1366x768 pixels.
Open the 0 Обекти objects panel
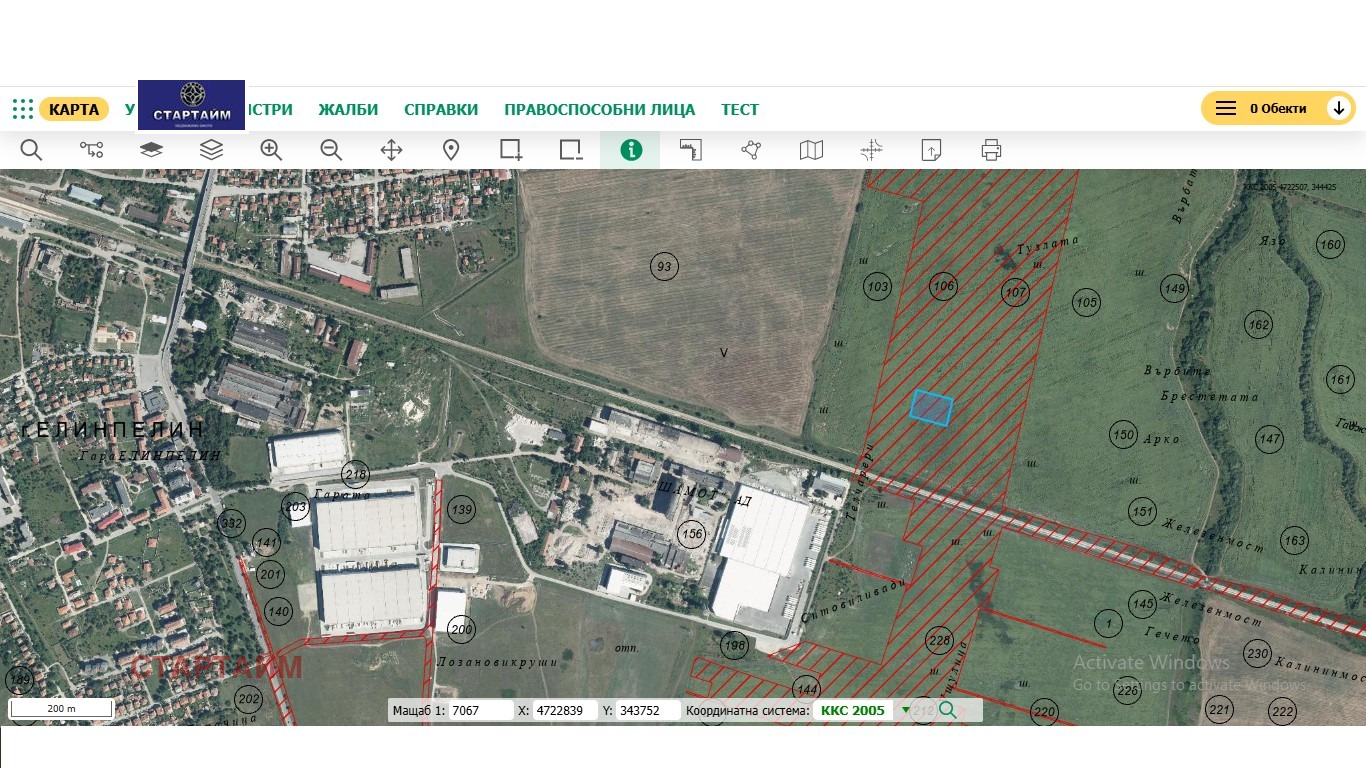click(1278, 107)
